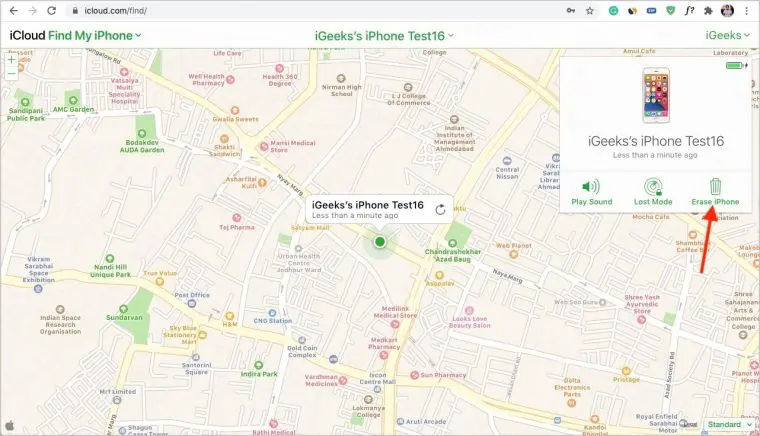The width and height of the screenshot is (760, 436).
Task: Click the green device location dot
Action: [x=380, y=241]
